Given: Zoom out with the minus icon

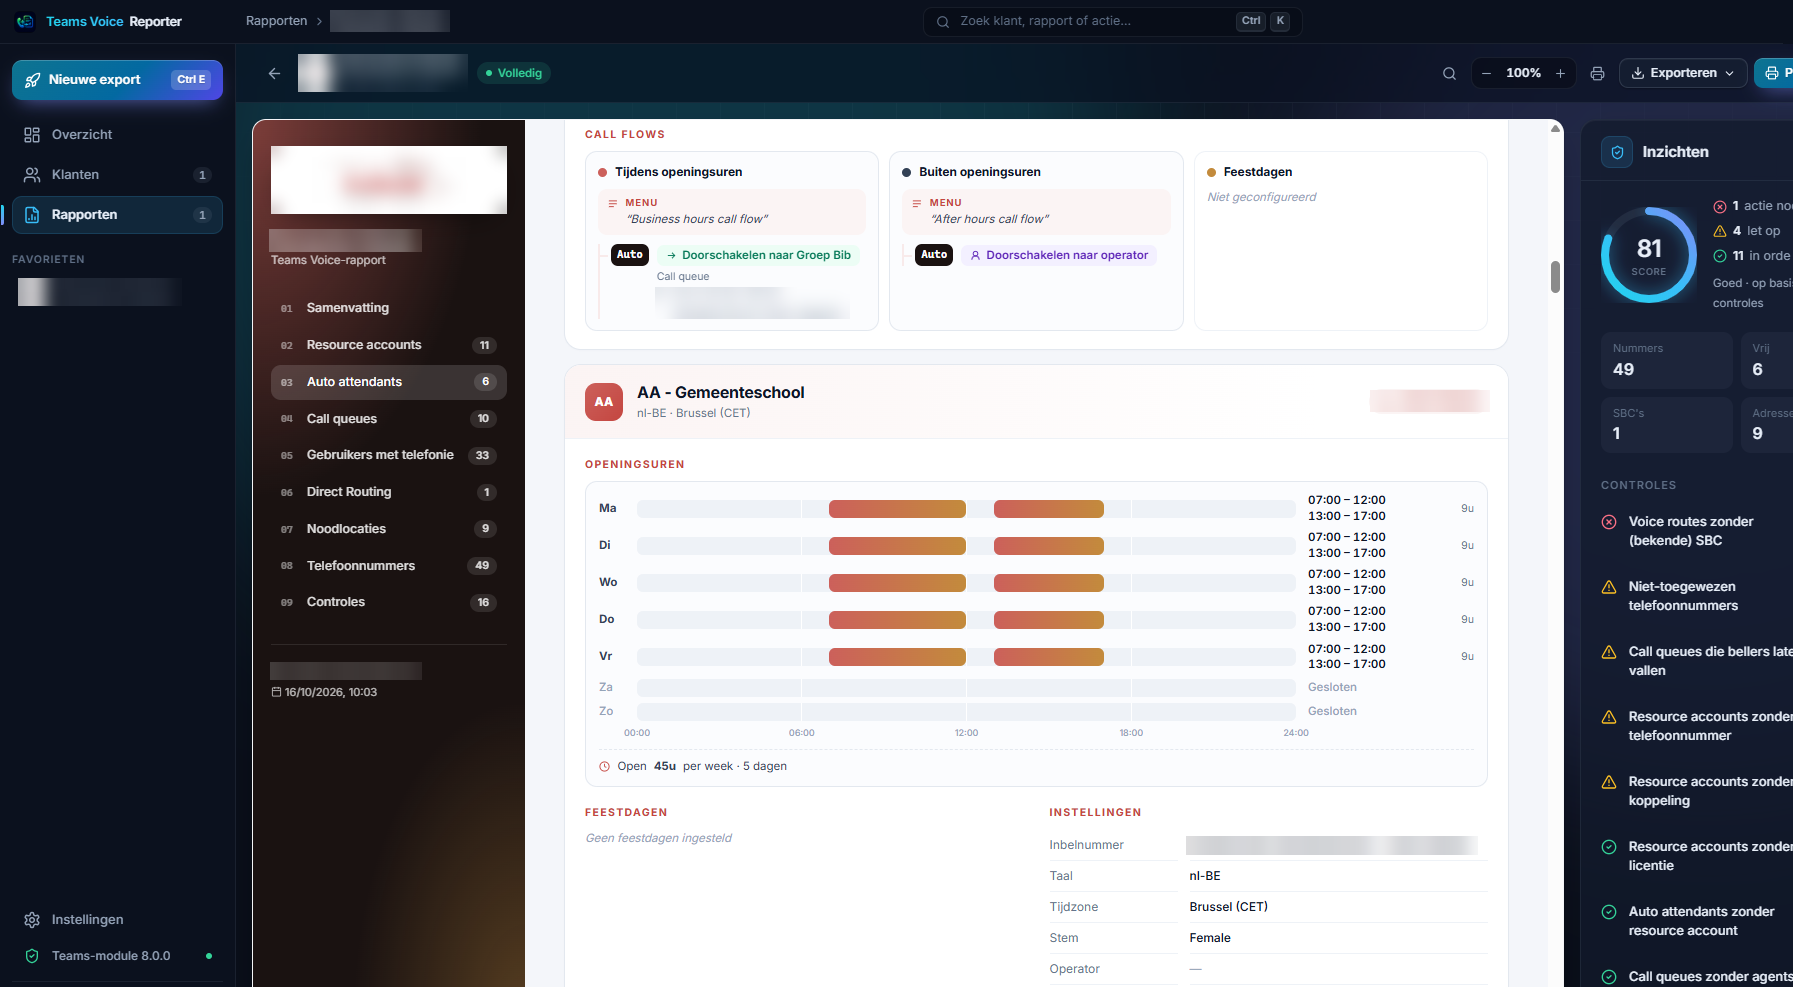Looking at the screenshot, I should point(1487,73).
